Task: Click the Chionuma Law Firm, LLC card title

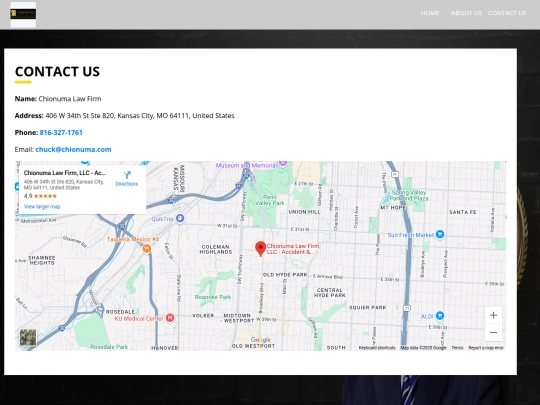Action: click(x=65, y=173)
